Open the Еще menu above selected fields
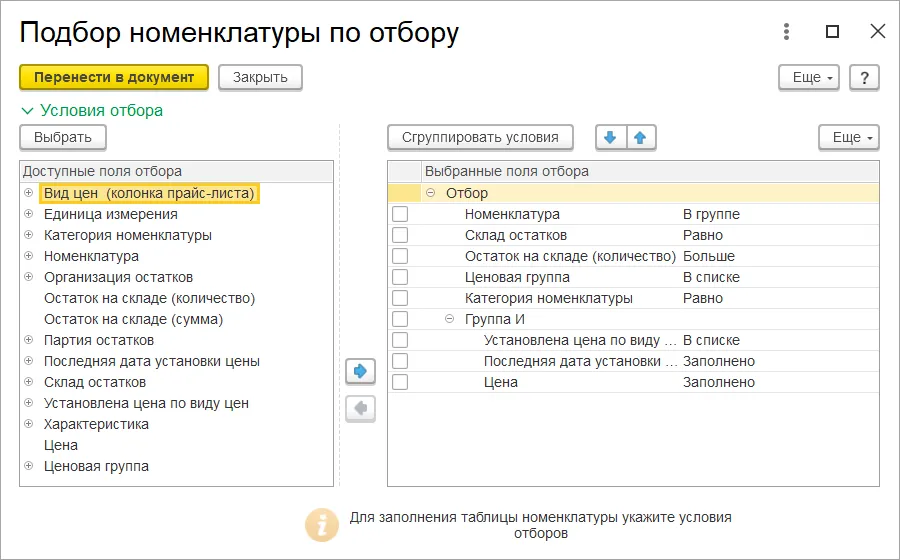This screenshot has width=900, height=560. pos(848,137)
